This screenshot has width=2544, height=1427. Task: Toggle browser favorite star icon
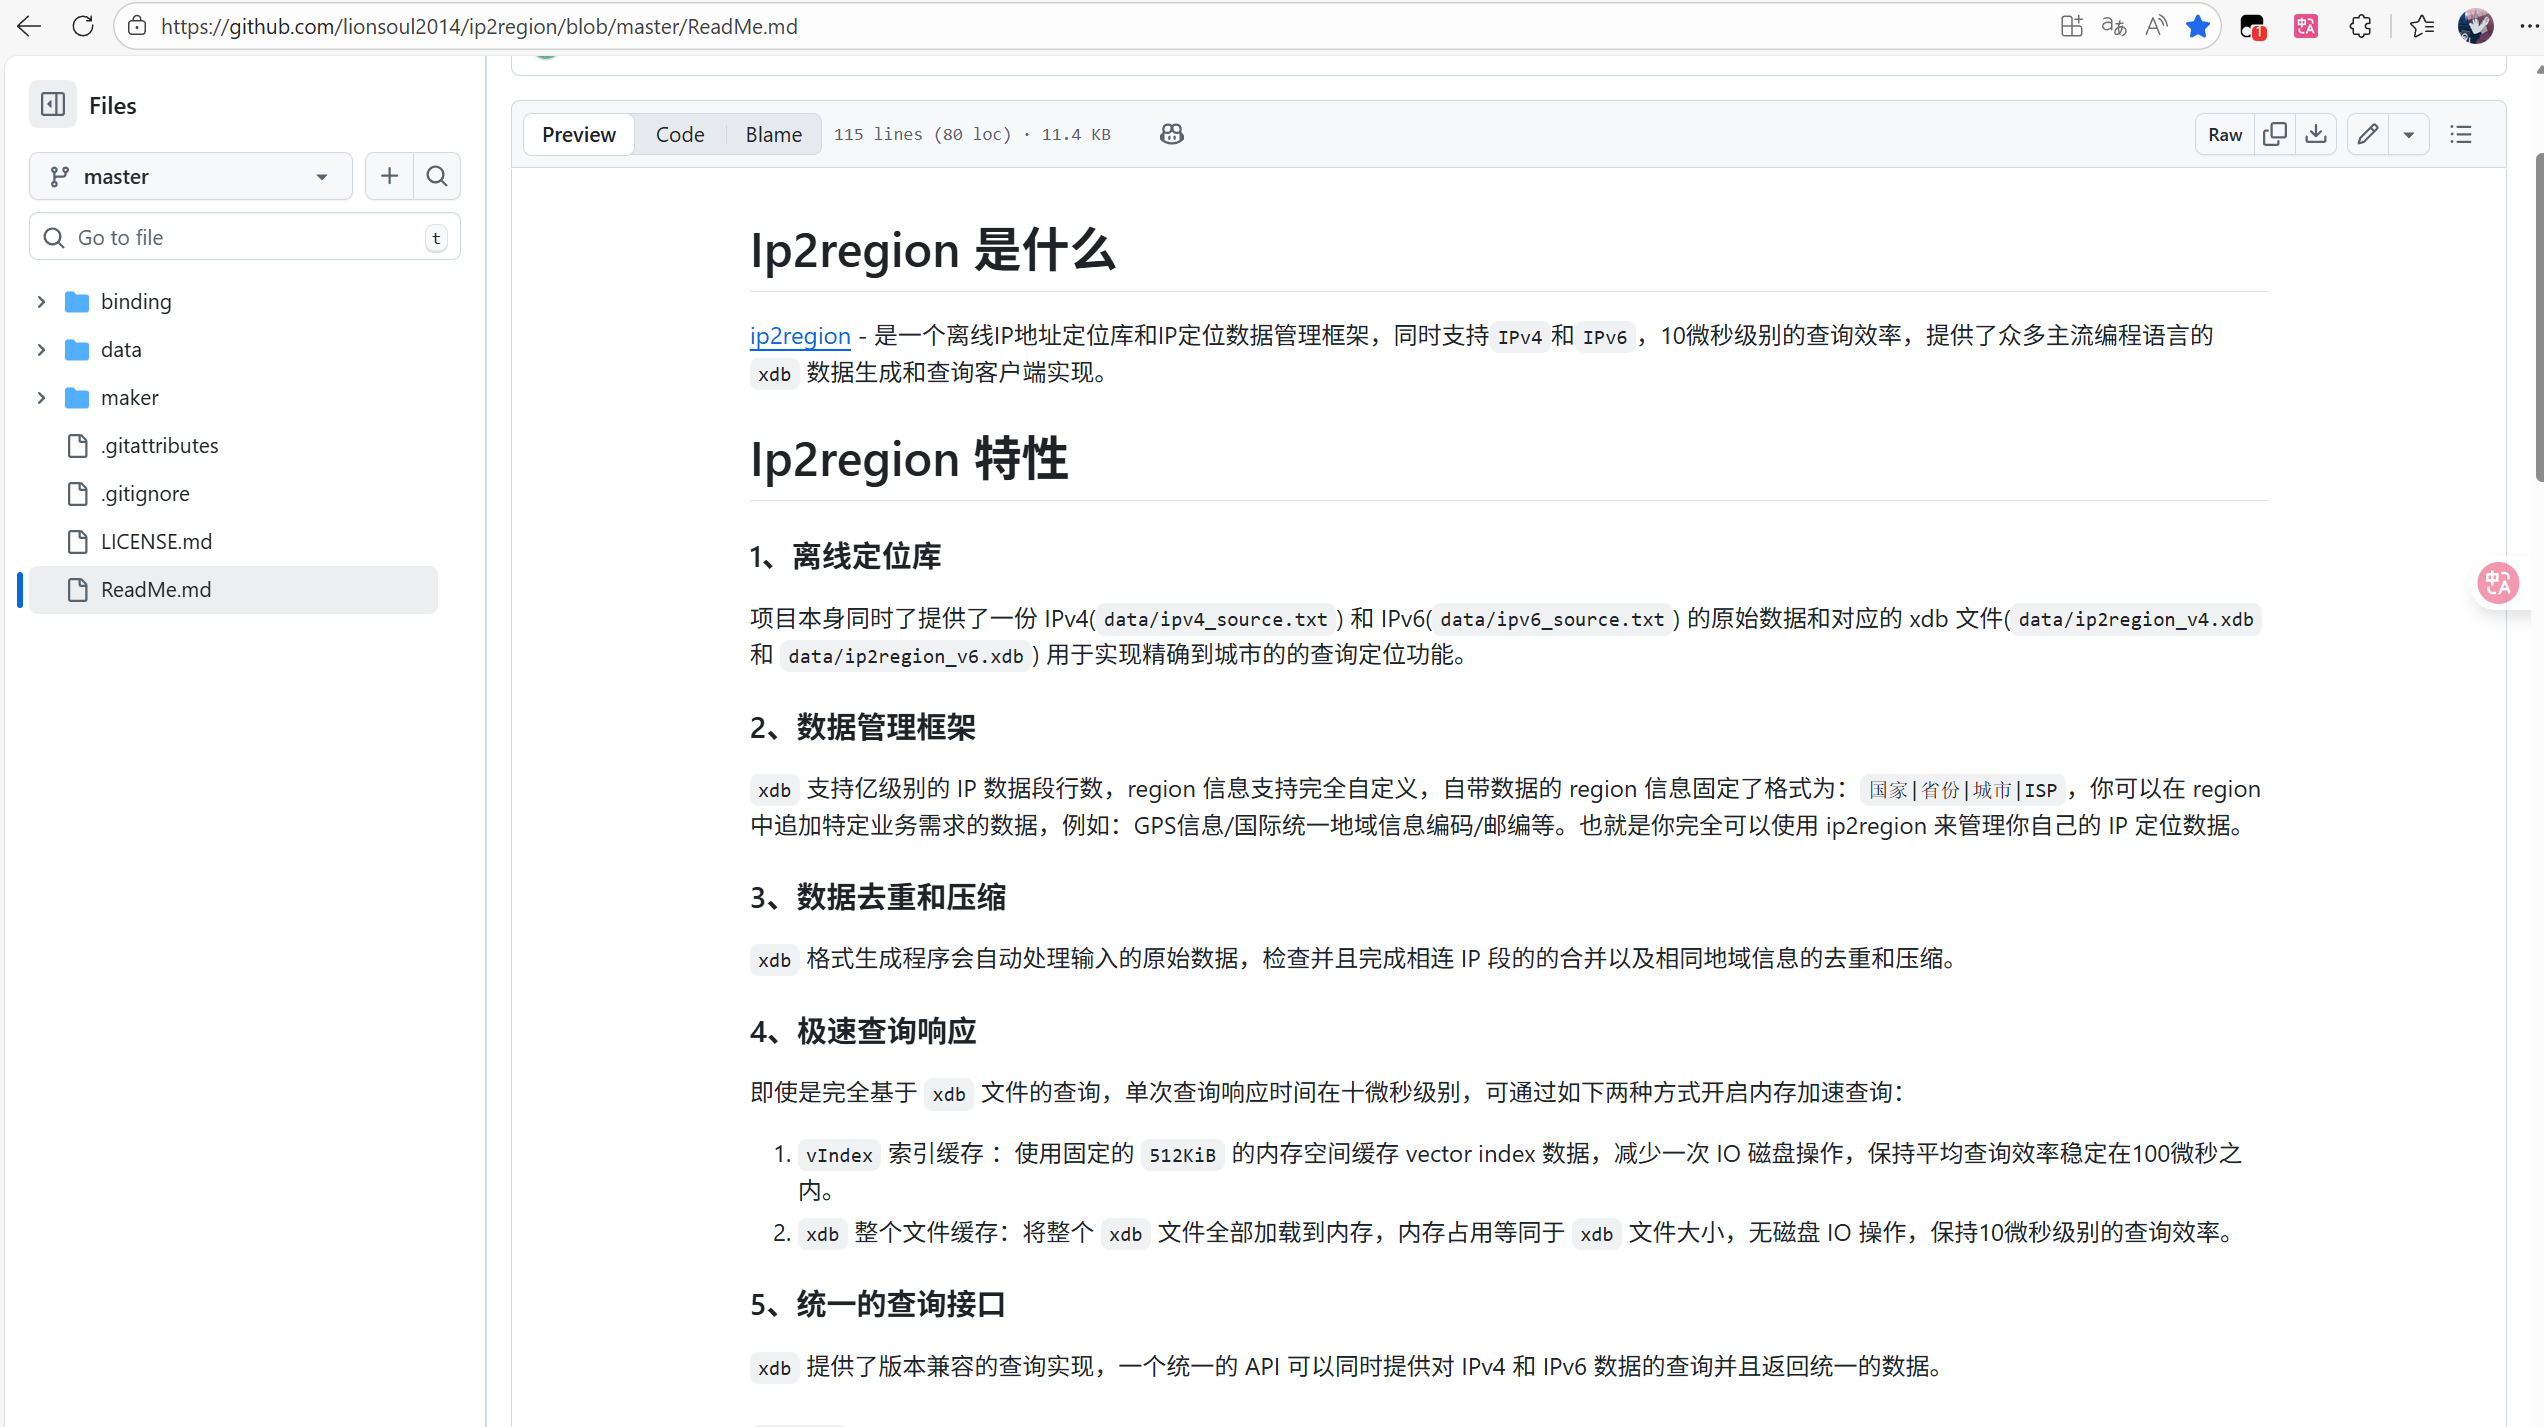click(x=2197, y=27)
